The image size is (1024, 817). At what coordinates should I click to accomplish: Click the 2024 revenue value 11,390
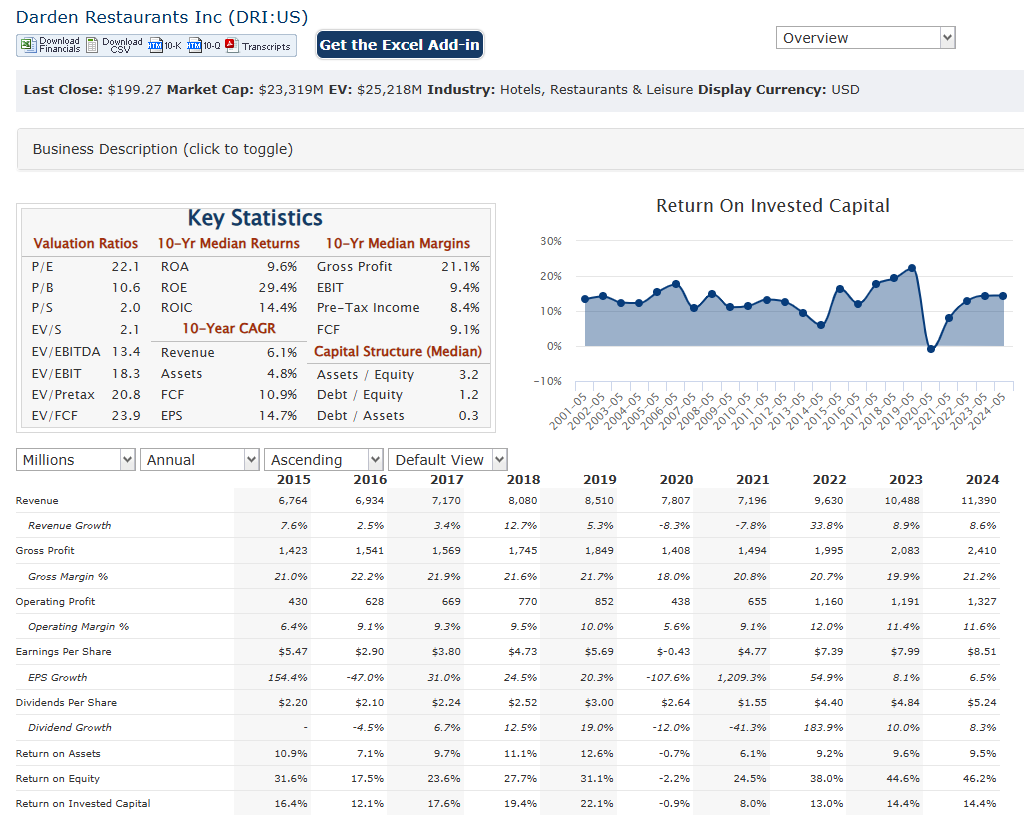point(979,501)
